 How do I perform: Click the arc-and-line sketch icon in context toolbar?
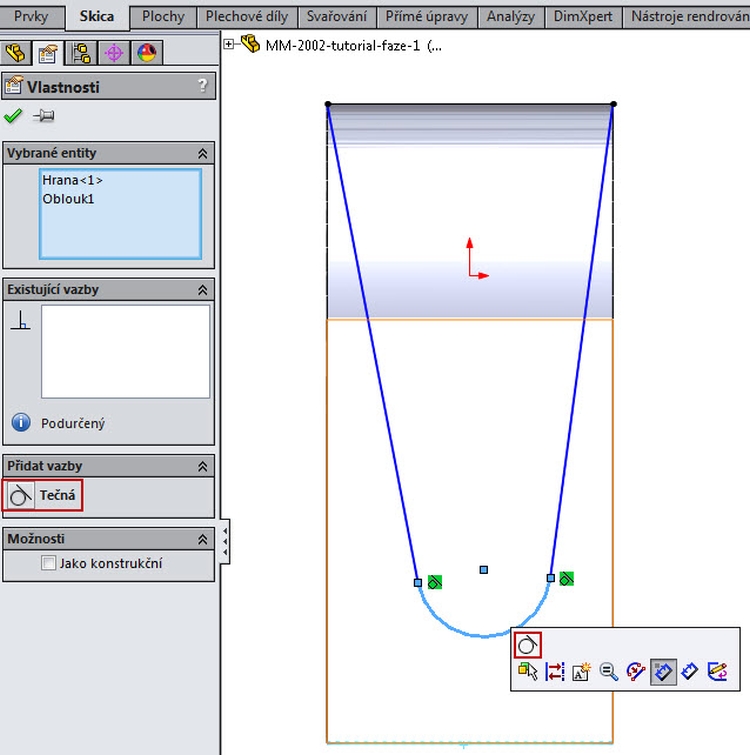(635, 672)
